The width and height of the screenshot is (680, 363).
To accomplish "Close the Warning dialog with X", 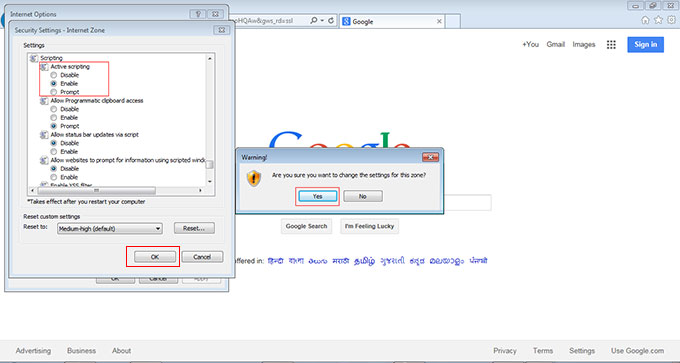I will tap(430, 157).
